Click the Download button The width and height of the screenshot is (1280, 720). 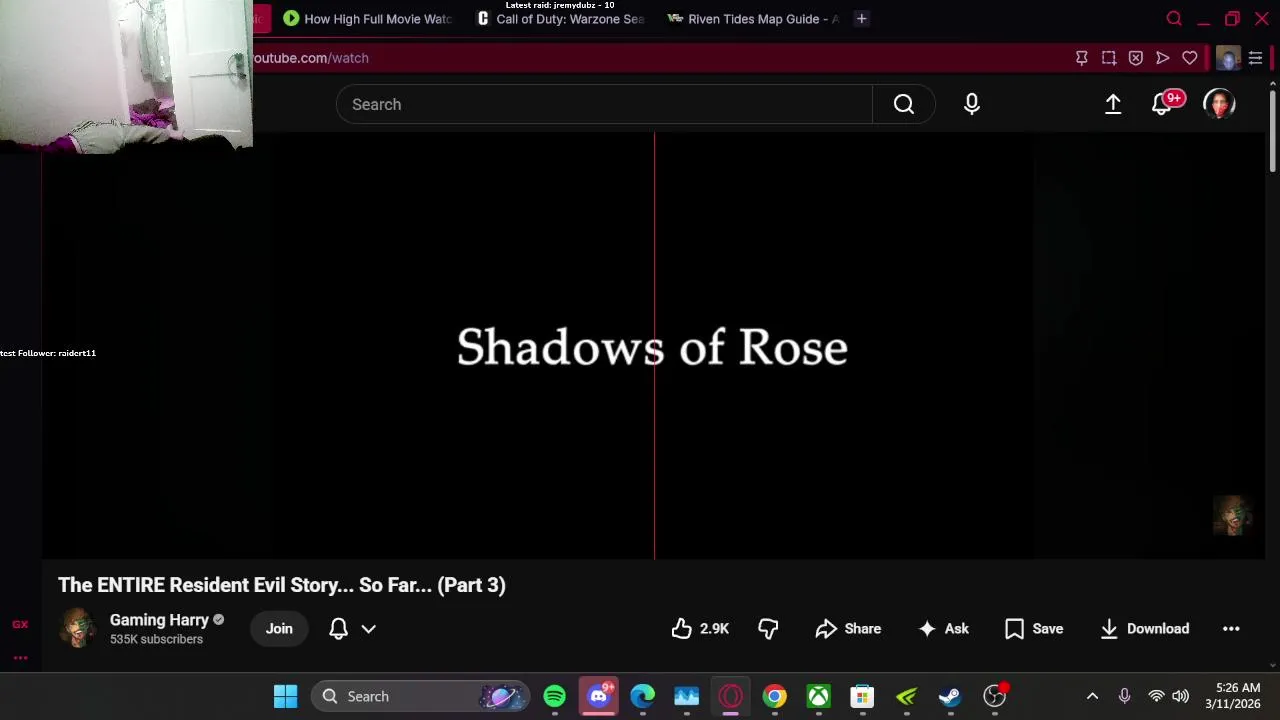pyautogui.click(x=1144, y=629)
